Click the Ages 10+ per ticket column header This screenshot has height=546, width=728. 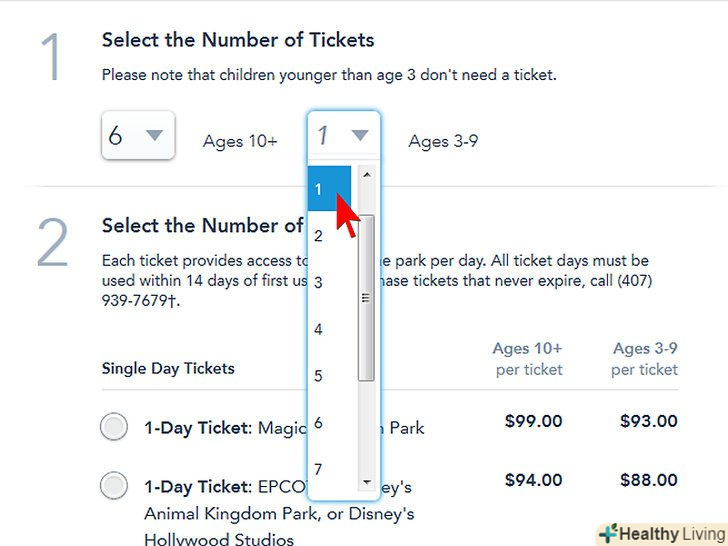[x=527, y=359]
